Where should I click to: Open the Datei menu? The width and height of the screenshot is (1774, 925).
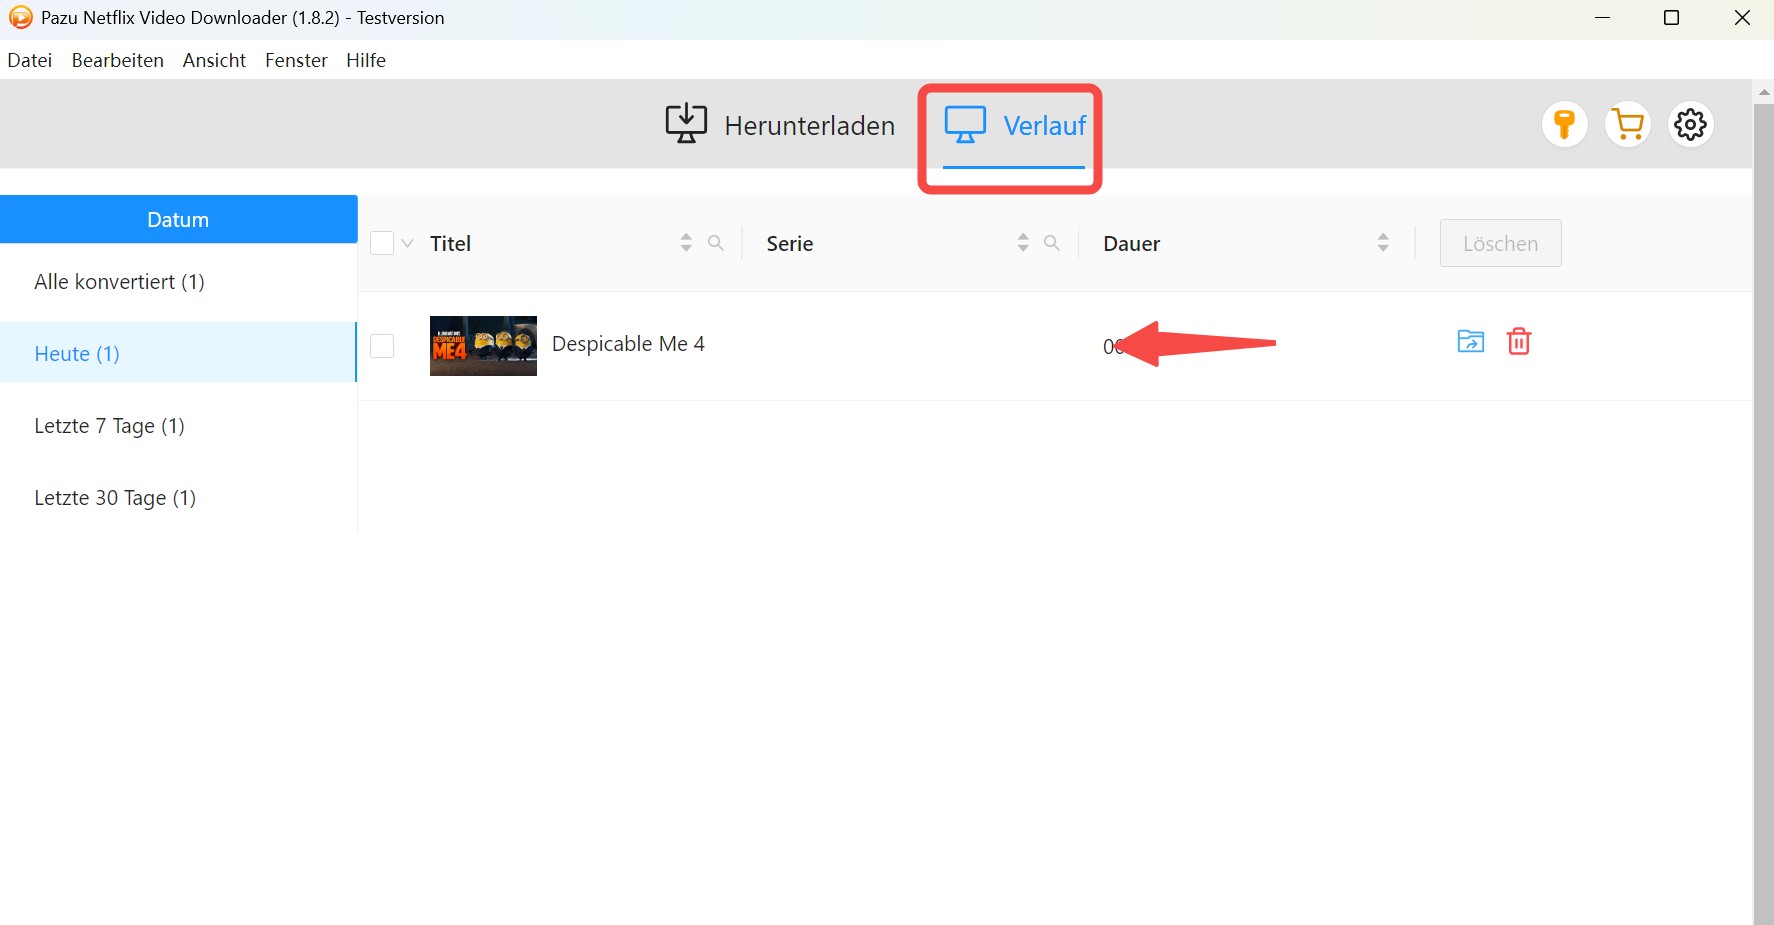tap(30, 60)
